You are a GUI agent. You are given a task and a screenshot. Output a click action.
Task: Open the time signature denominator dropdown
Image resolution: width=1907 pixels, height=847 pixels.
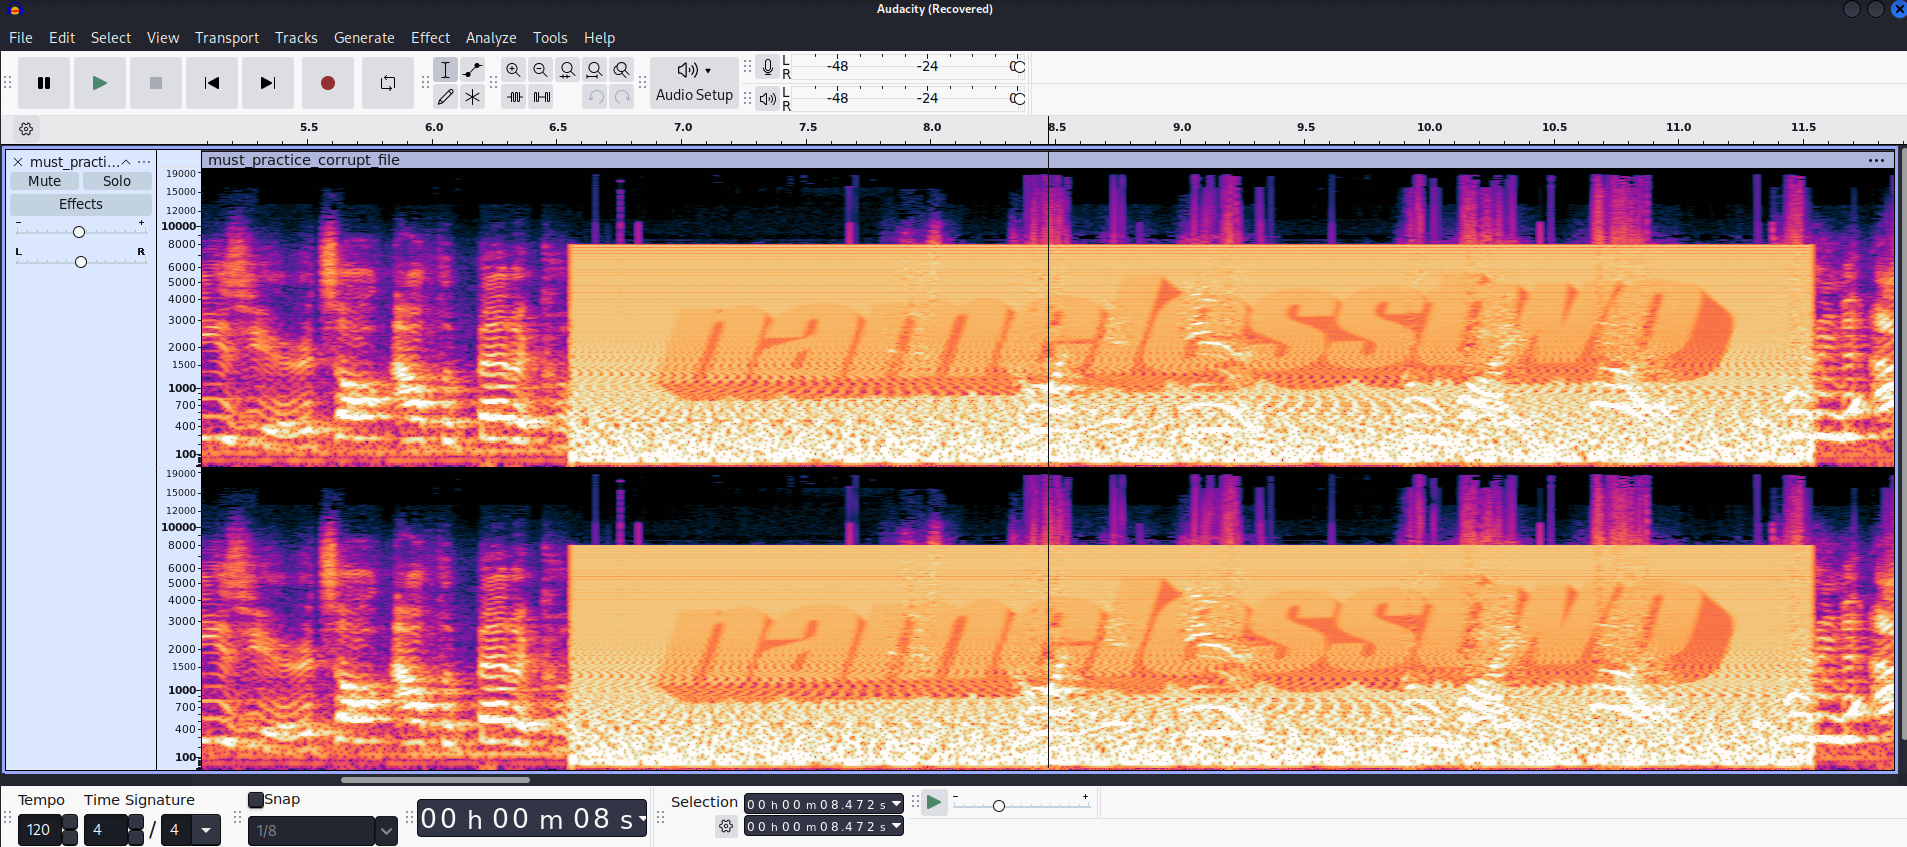[206, 830]
